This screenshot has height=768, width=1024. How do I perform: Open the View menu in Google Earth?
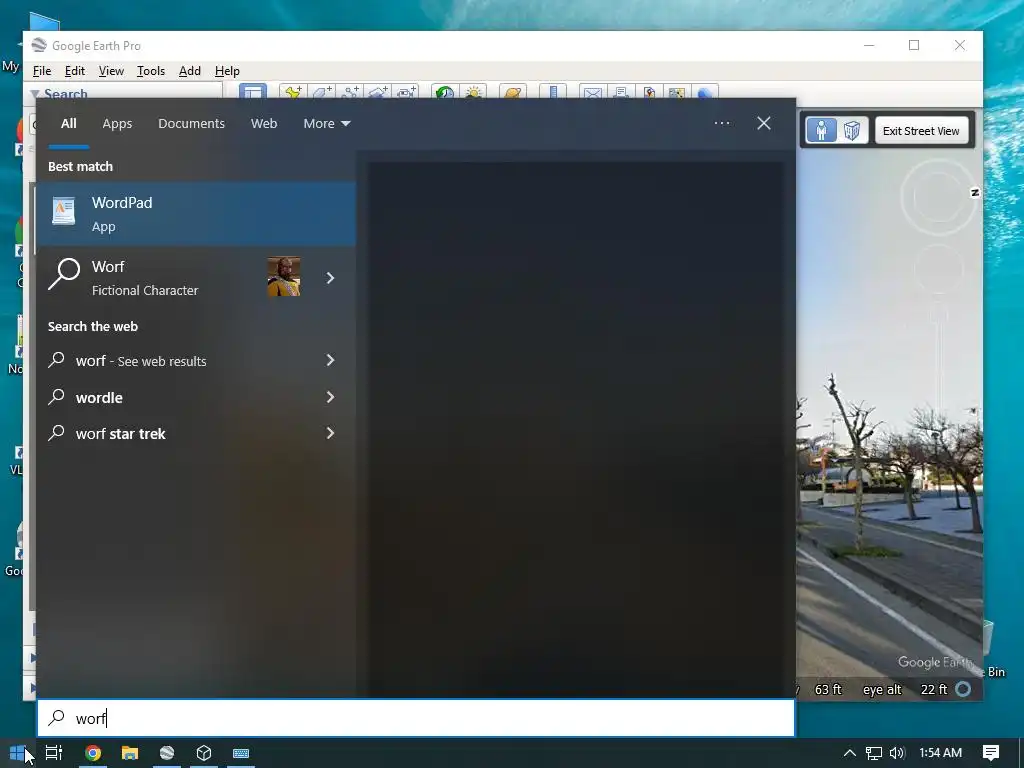coord(111,71)
